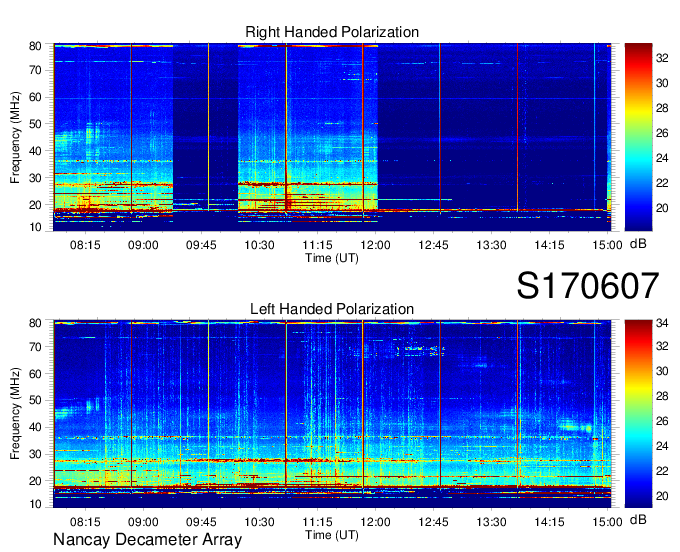Click the 20 dB tick on Right Handed color bar
Screen dimensions: 680x552
(x=662, y=208)
